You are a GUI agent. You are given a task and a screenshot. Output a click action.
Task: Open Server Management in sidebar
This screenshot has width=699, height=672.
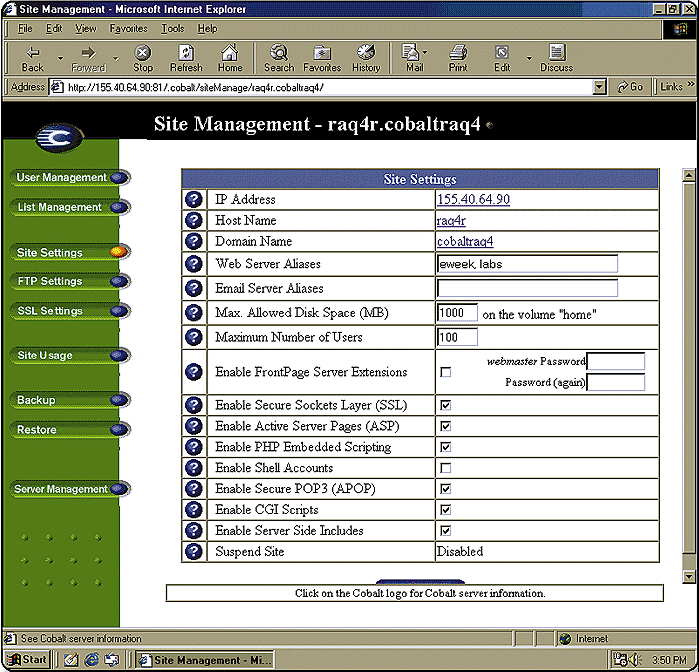[70, 489]
